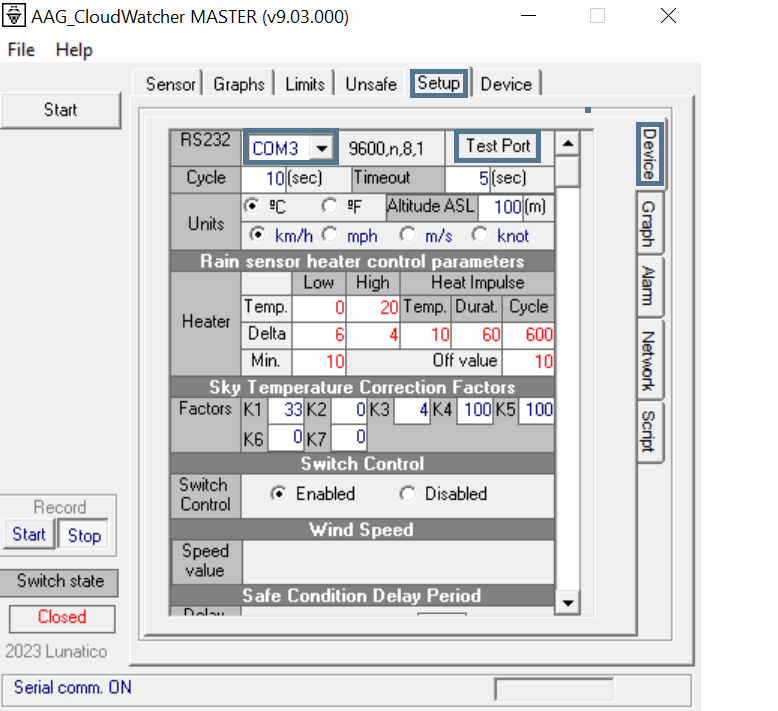Set Switch Control to Disabled
The width and height of the screenshot is (778, 711).
click(x=408, y=494)
